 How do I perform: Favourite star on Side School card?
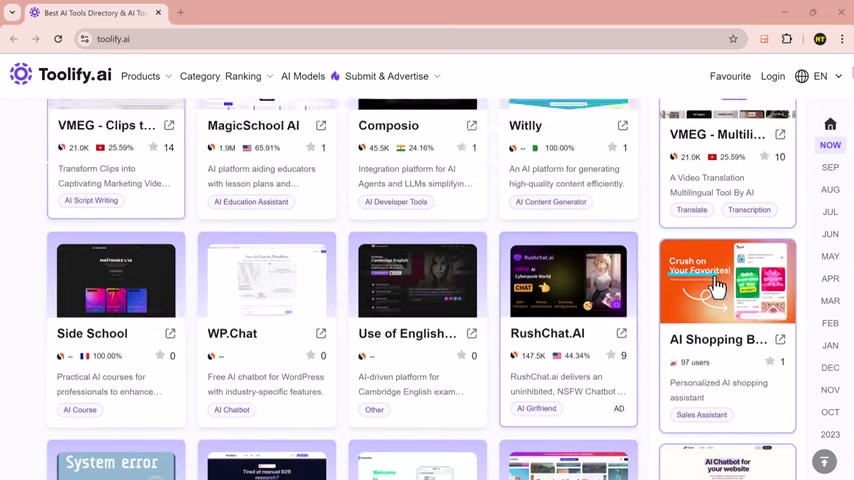pyautogui.click(x=160, y=355)
